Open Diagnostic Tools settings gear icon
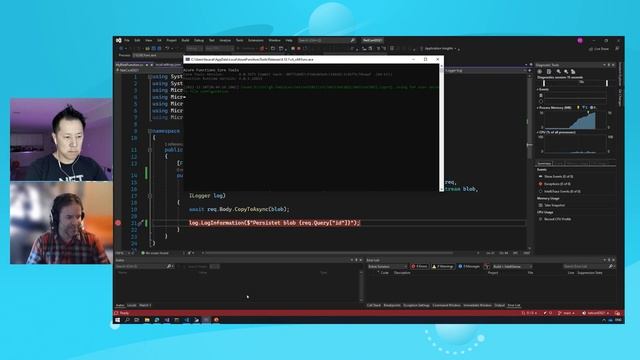This screenshot has height=360, width=640. 540,71
